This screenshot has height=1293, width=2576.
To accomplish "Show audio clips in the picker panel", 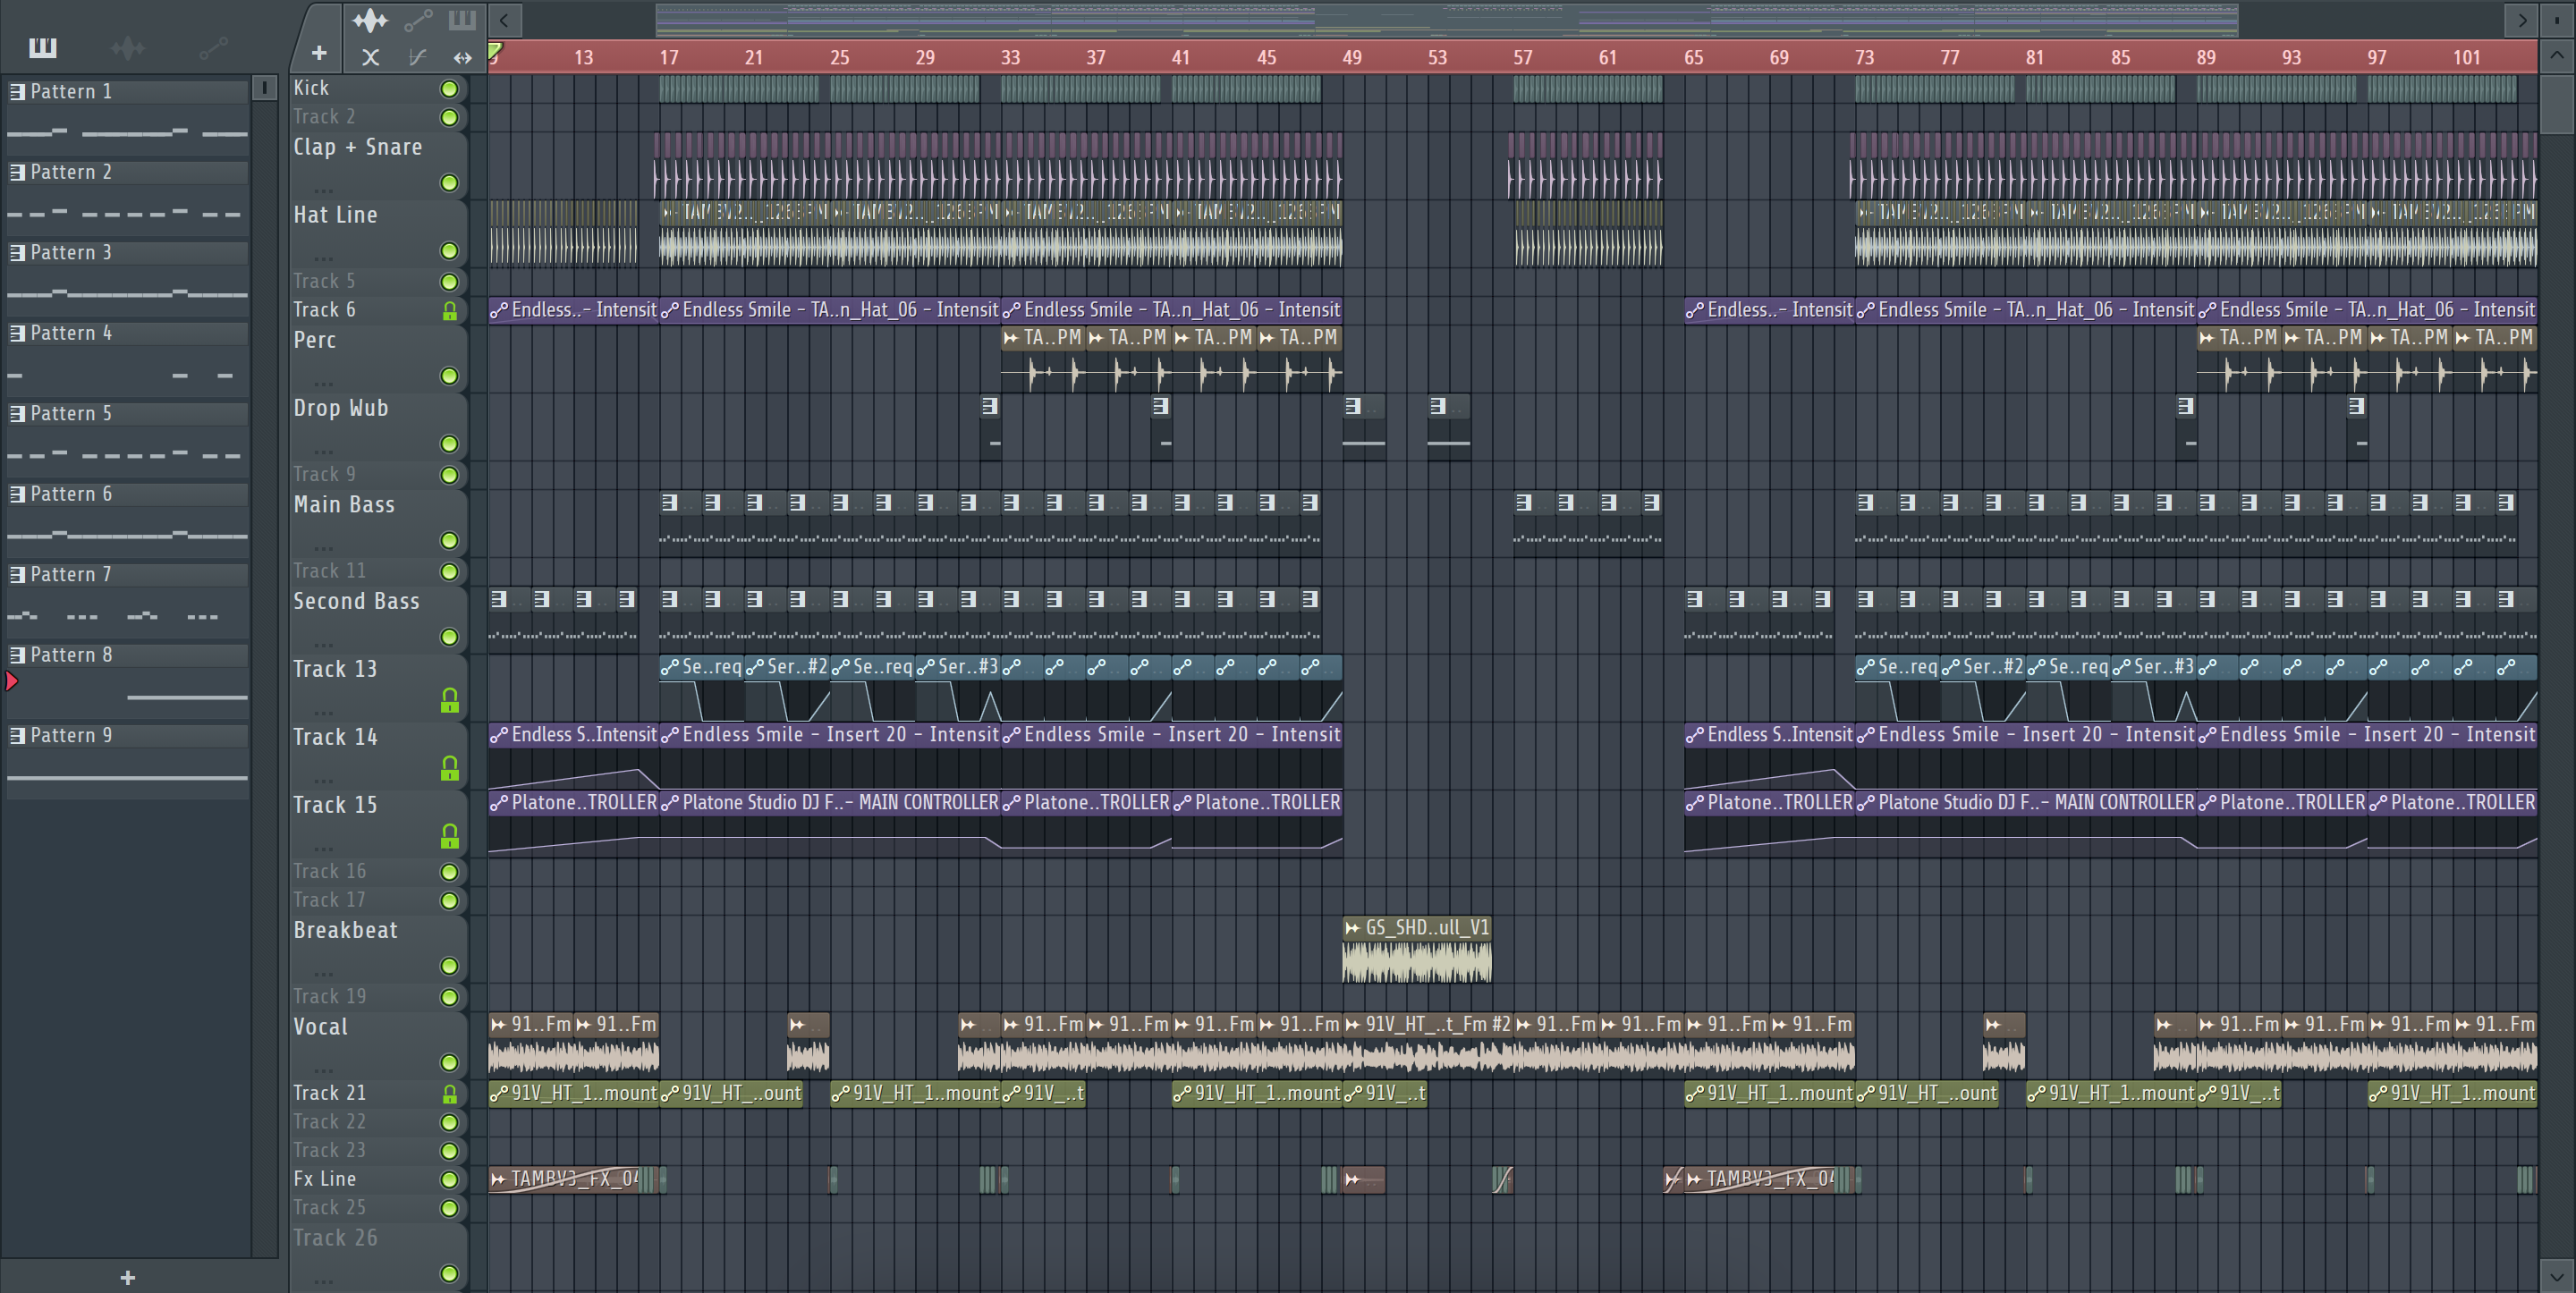I will tap(128, 47).
